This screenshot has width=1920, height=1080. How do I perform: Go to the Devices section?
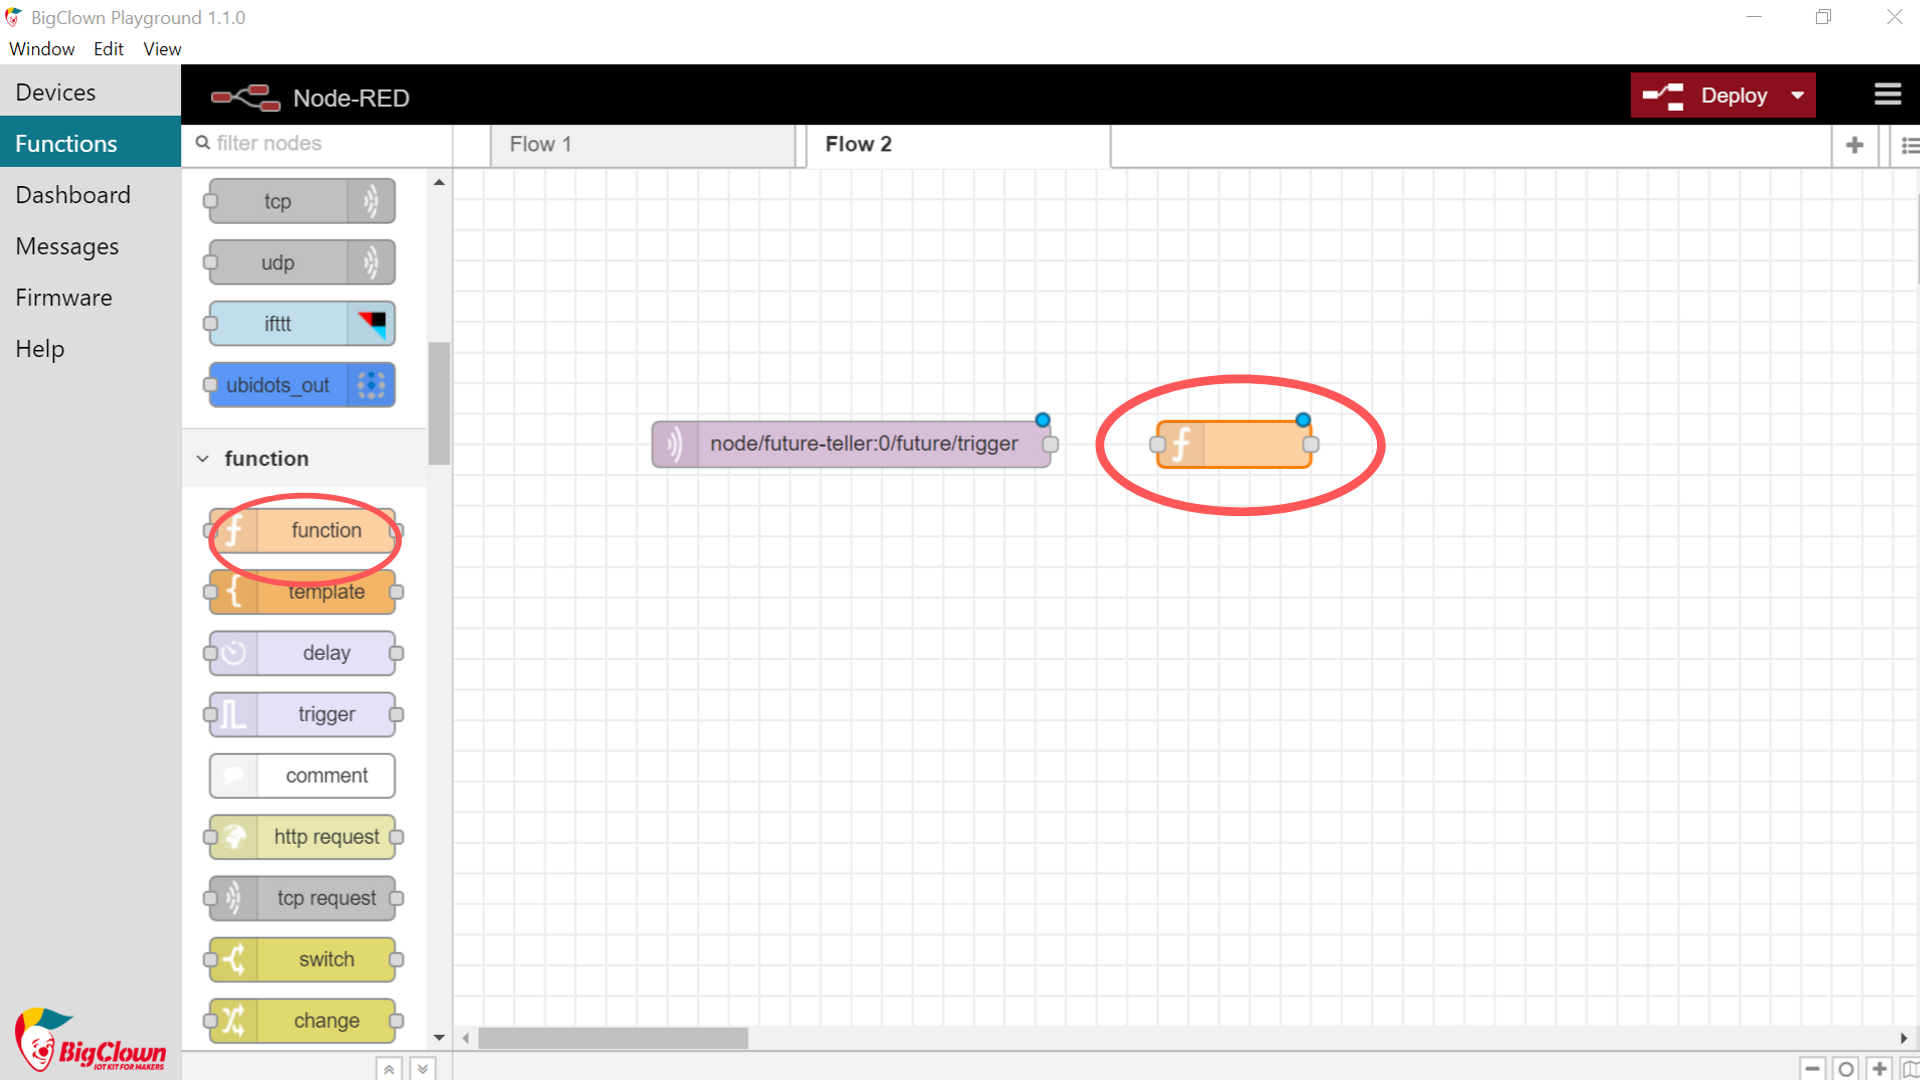pyautogui.click(x=90, y=92)
